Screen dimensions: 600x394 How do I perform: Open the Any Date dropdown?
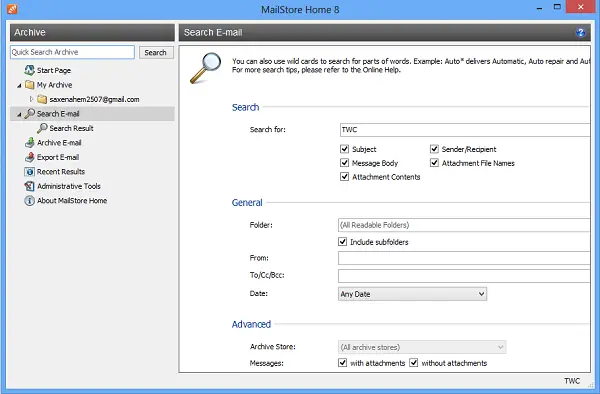[x=412, y=294]
